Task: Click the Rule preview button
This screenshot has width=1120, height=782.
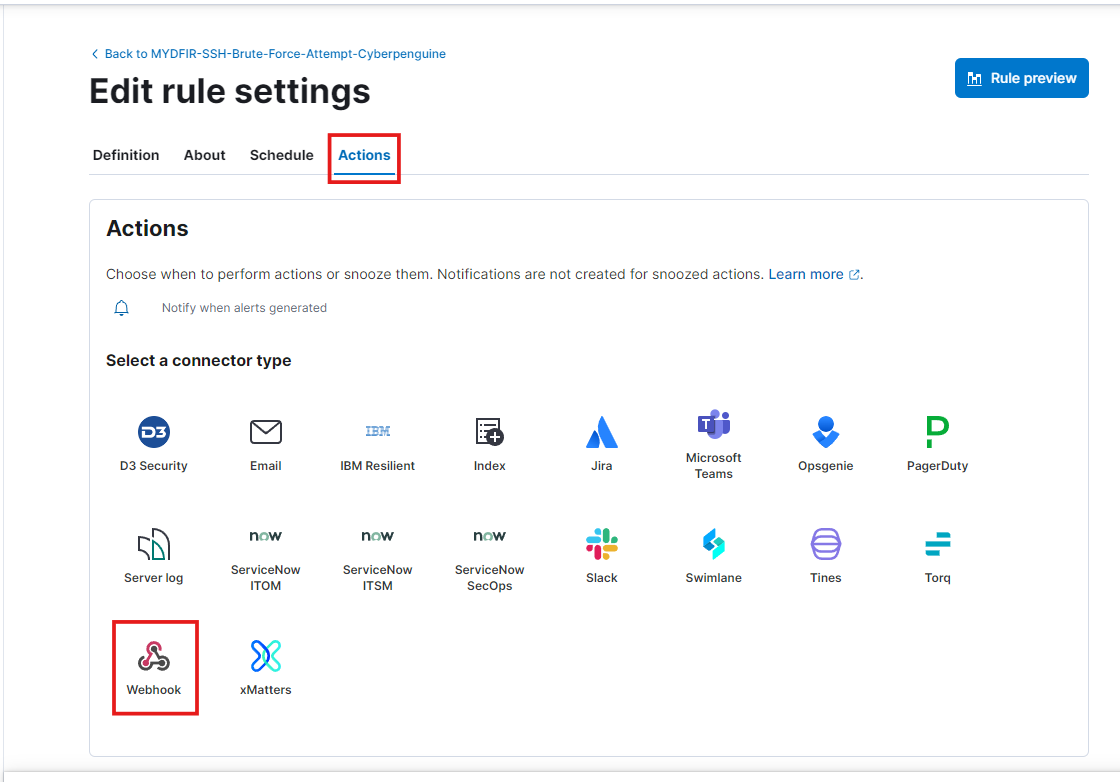Action: (x=1021, y=78)
